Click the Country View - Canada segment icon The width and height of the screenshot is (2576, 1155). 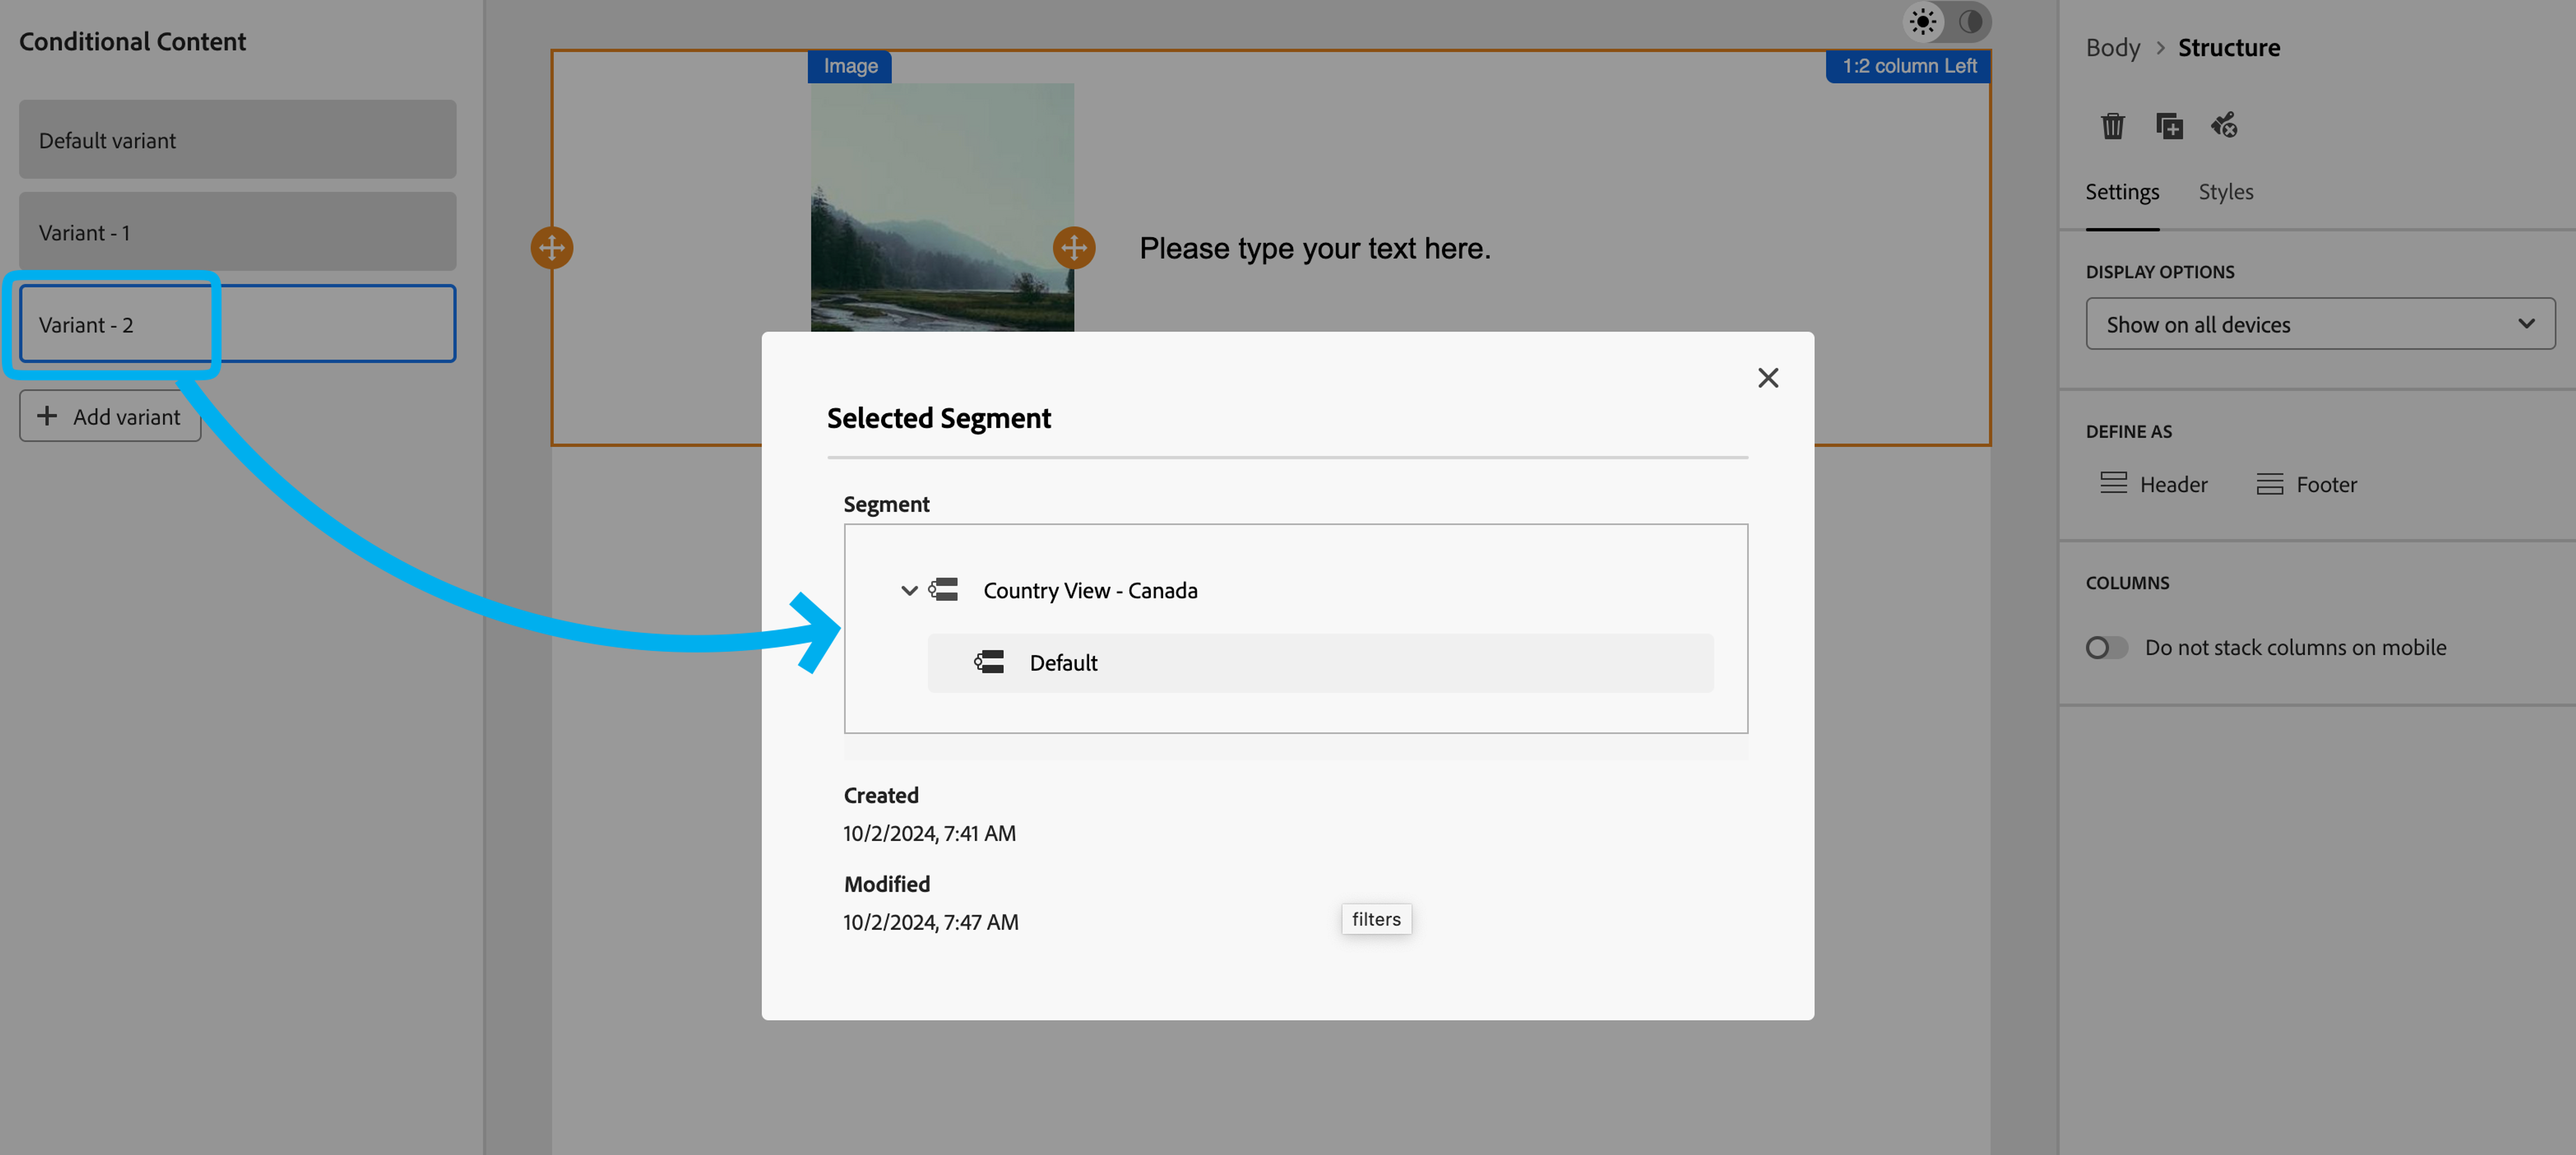pyautogui.click(x=943, y=590)
